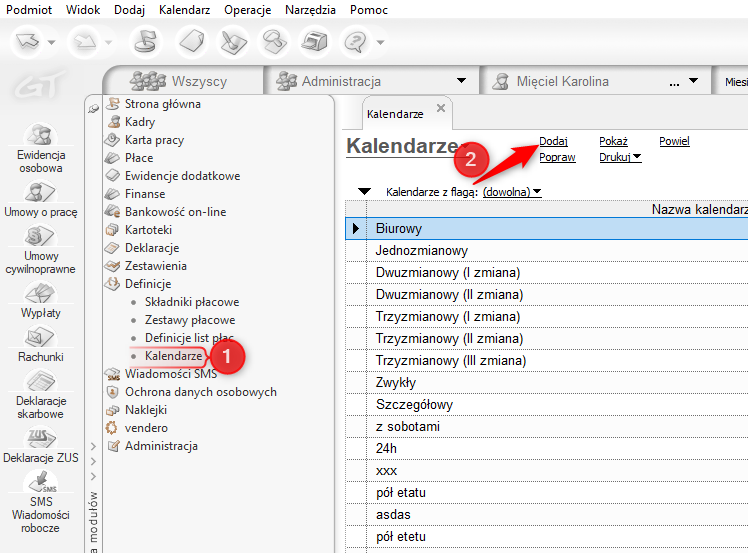Open the Mięciel Karolina dropdown arrow
The height and width of the screenshot is (553, 748).
click(694, 81)
